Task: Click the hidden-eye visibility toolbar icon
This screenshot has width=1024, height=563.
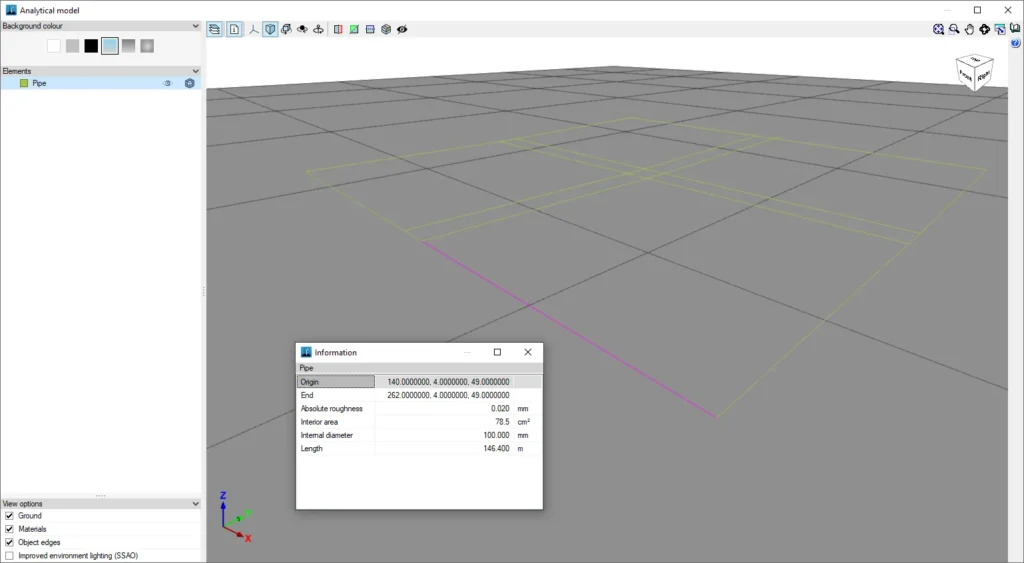Action: (402, 29)
